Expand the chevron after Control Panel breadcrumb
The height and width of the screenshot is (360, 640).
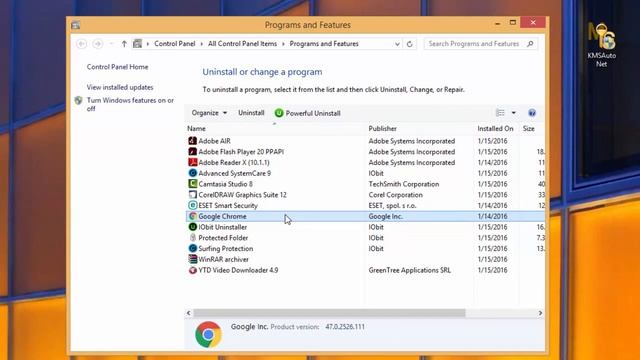(x=202, y=44)
